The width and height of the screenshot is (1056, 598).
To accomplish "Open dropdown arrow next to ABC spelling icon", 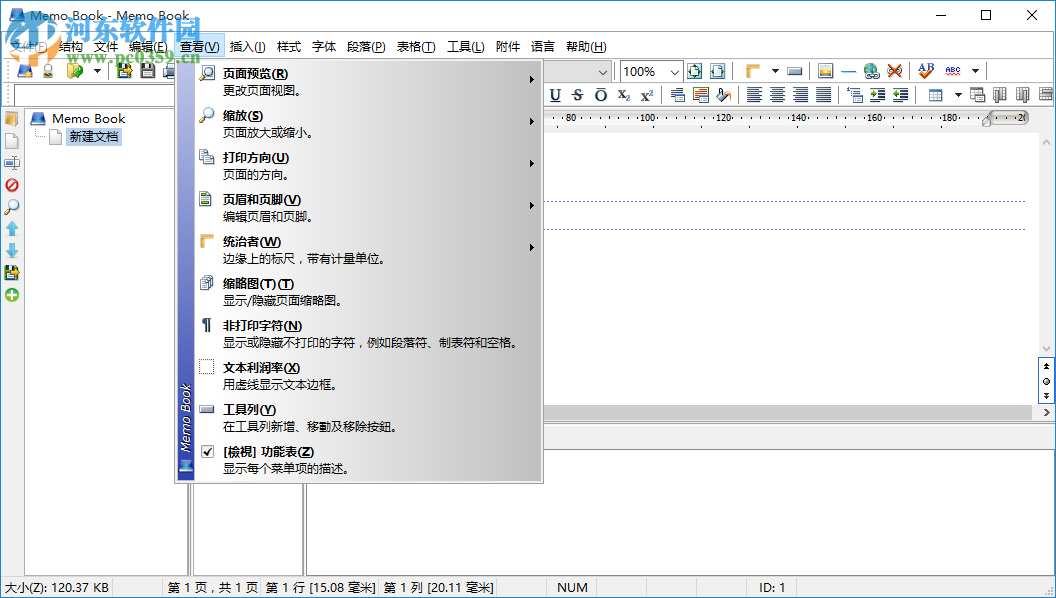I will coord(975,71).
